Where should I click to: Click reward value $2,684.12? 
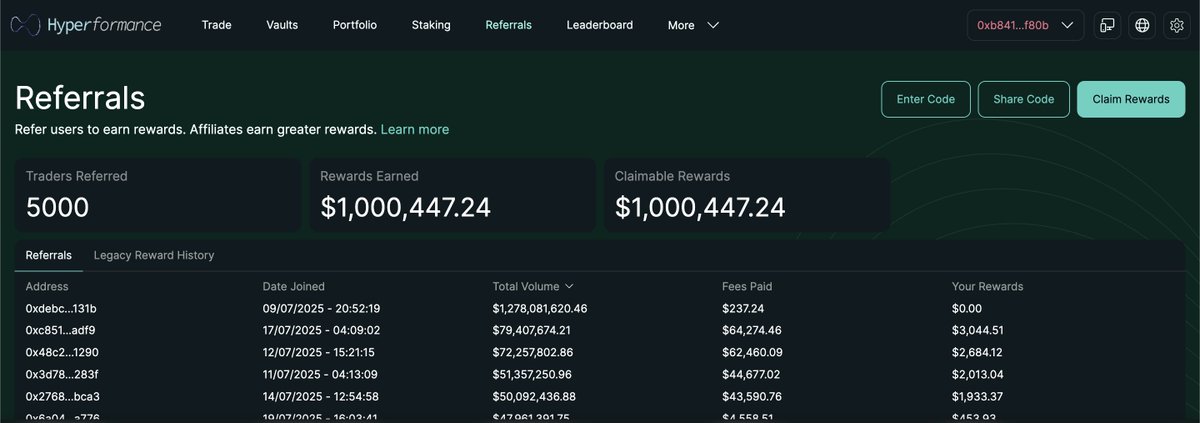[x=977, y=352]
